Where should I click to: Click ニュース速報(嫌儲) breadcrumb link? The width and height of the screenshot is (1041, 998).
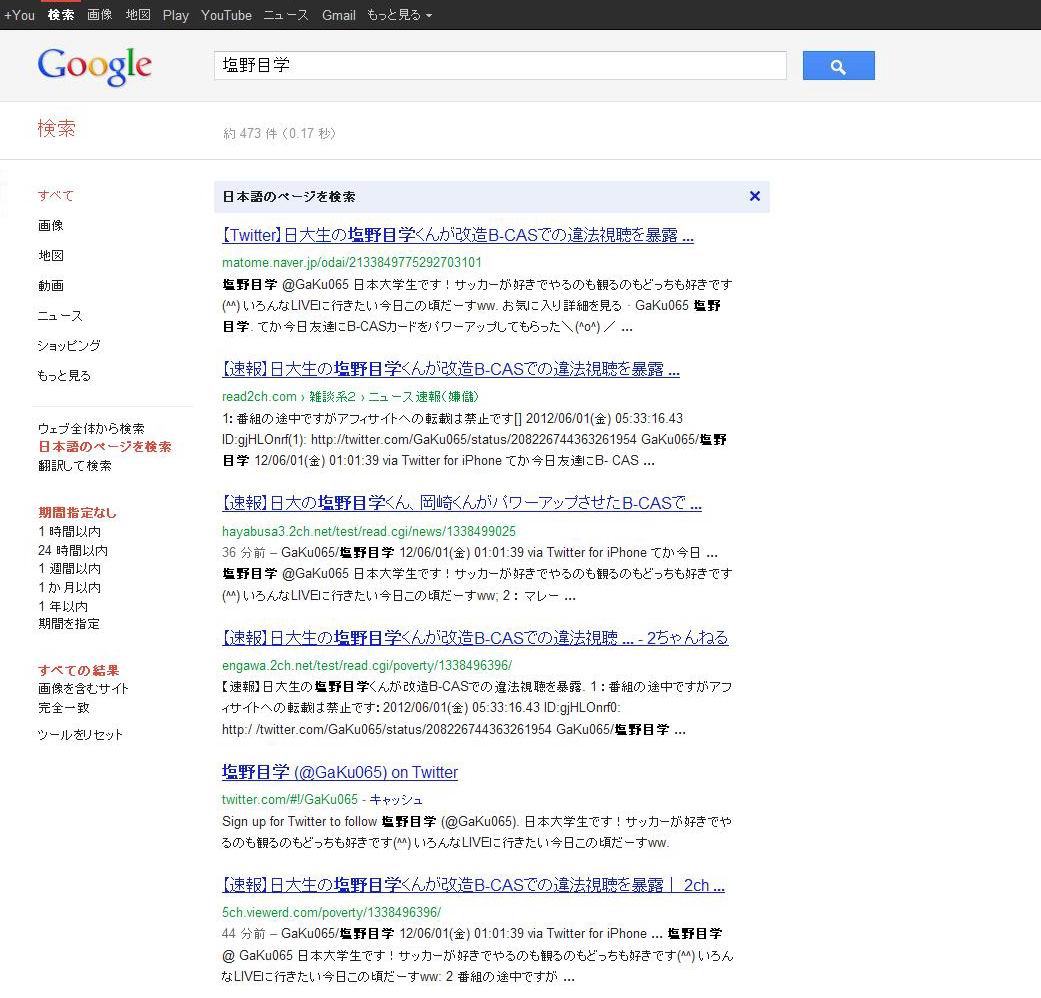click(x=423, y=396)
